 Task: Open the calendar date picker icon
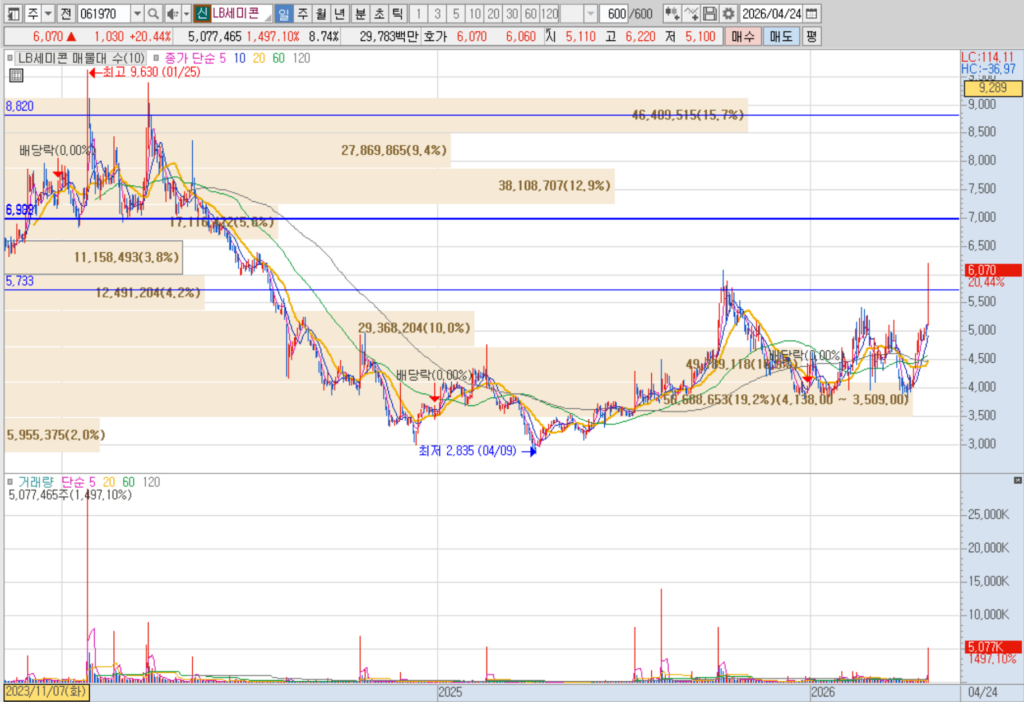(x=811, y=14)
